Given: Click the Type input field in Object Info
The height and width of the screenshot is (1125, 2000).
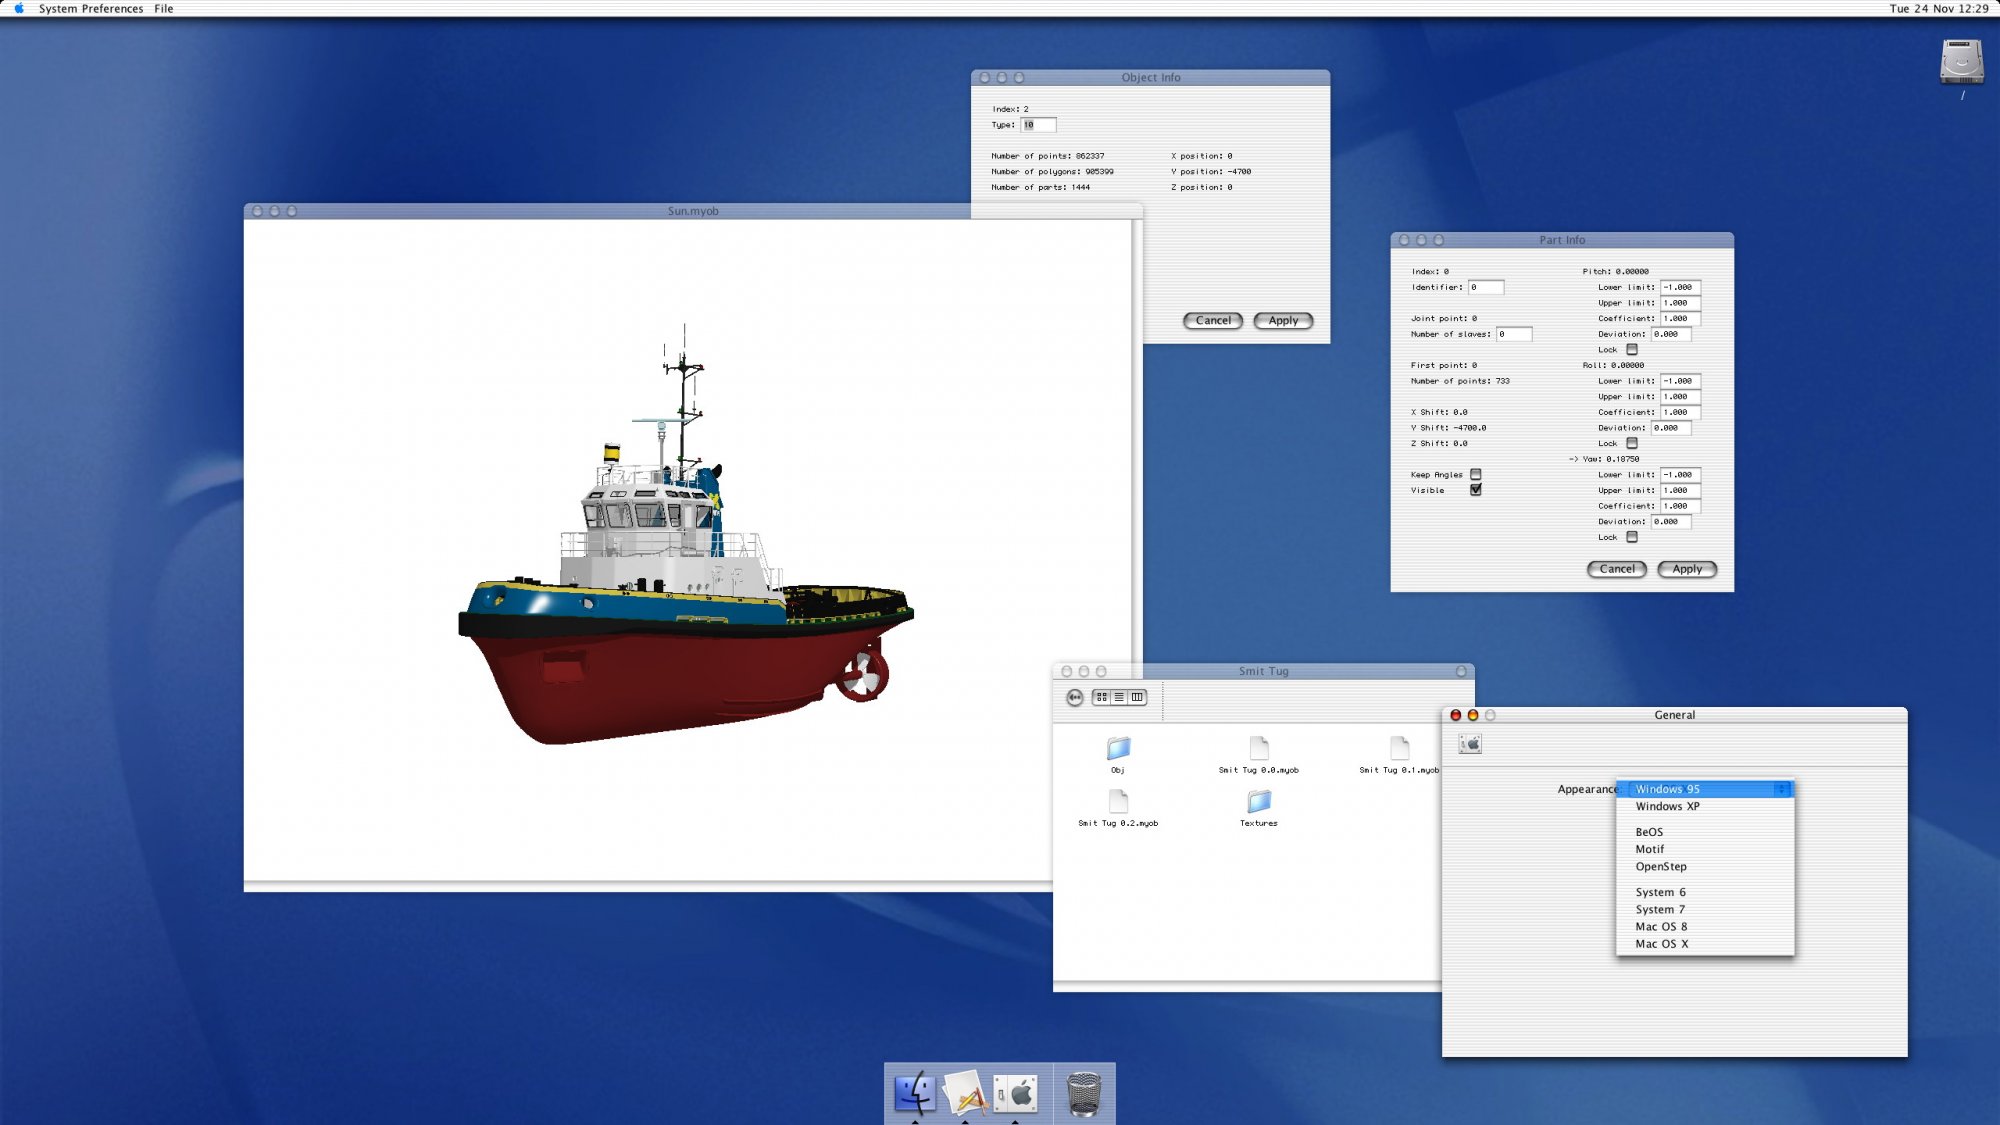Looking at the screenshot, I should pos(1038,125).
